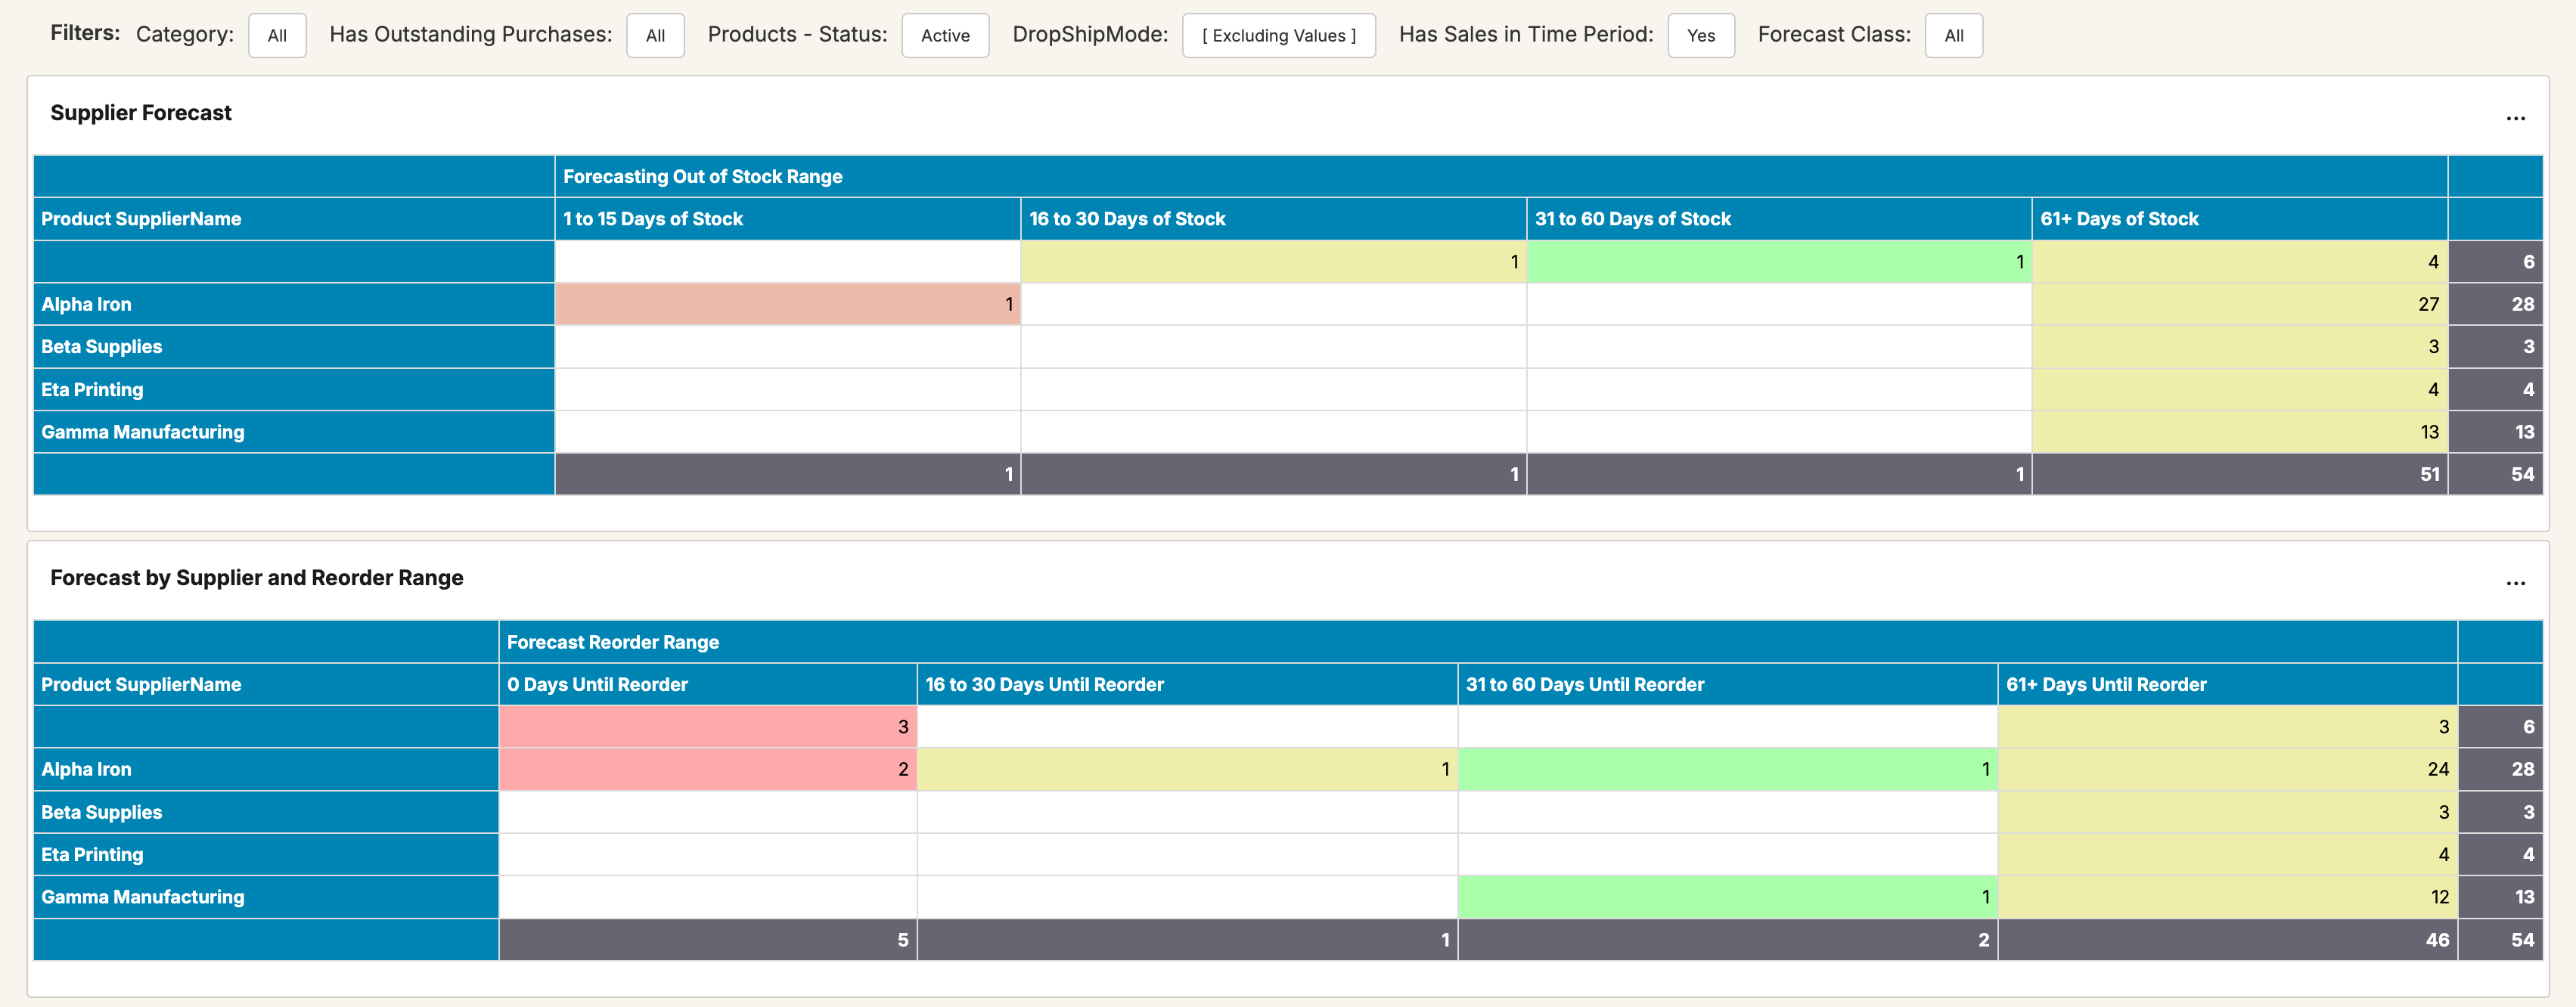The width and height of the screenshot is (2576, 1007).
Task: Click Alpha Iron's red 0 Days Until Reorder cell
Action: (x=707, y=770)
